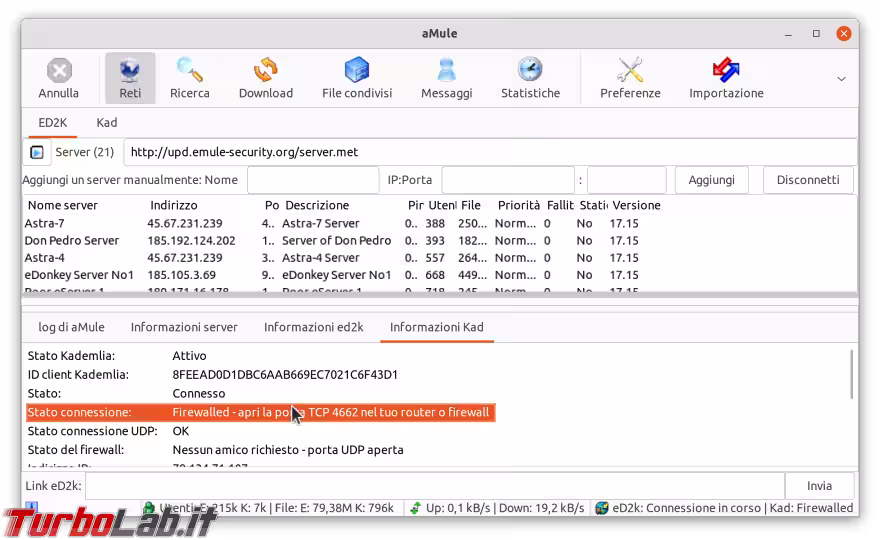
Task: Click the Invia button
Action: 819,486
